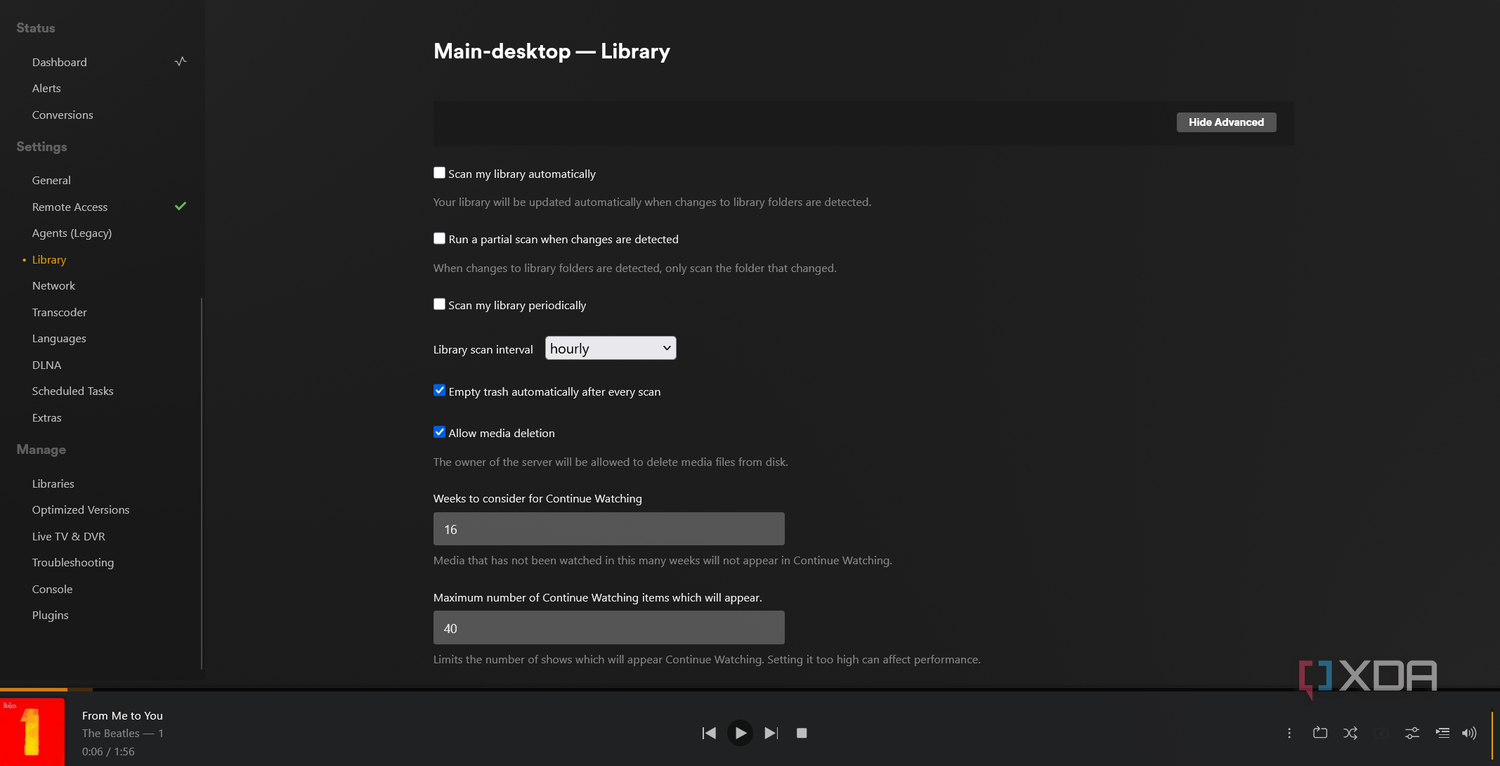Open Network settings page
The width and height of the screenshot is (1500, 766).
[x=54, y=286]
